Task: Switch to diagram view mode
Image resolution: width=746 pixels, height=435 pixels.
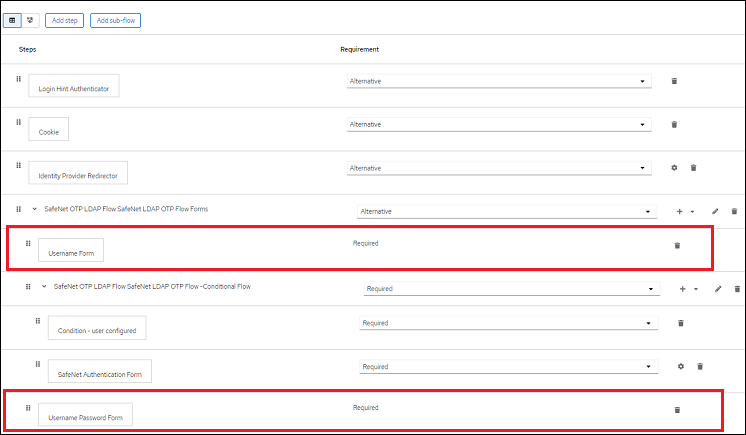Action: (30, 20)
